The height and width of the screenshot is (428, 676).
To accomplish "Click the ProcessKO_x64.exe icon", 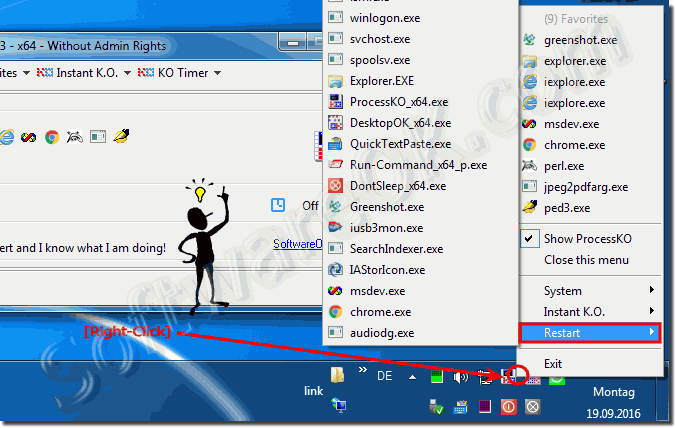I will 335,102.
